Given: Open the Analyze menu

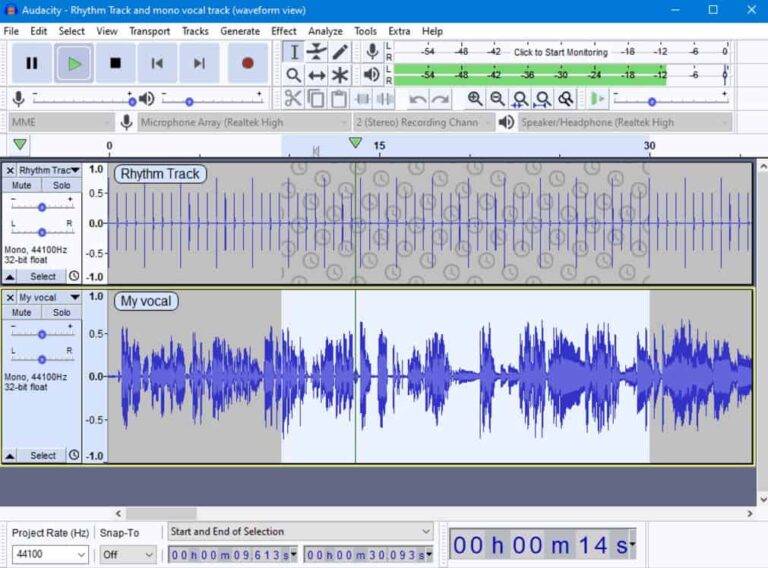Looking at the screenshot, I should pyautogui.click(x=325, y=31).
